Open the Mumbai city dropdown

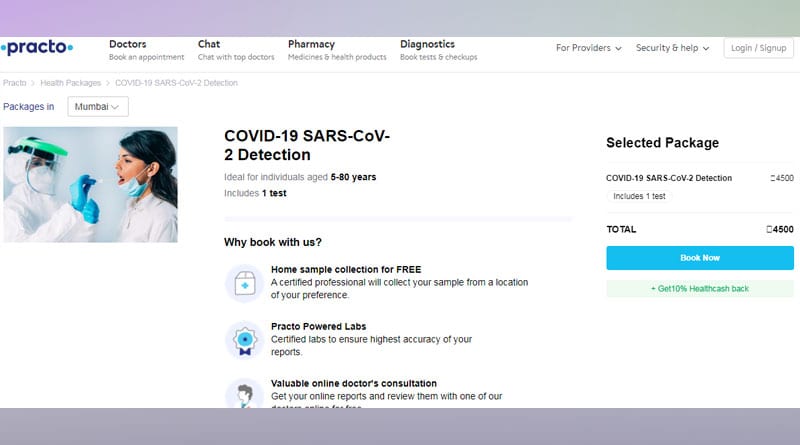coord(97,107)
